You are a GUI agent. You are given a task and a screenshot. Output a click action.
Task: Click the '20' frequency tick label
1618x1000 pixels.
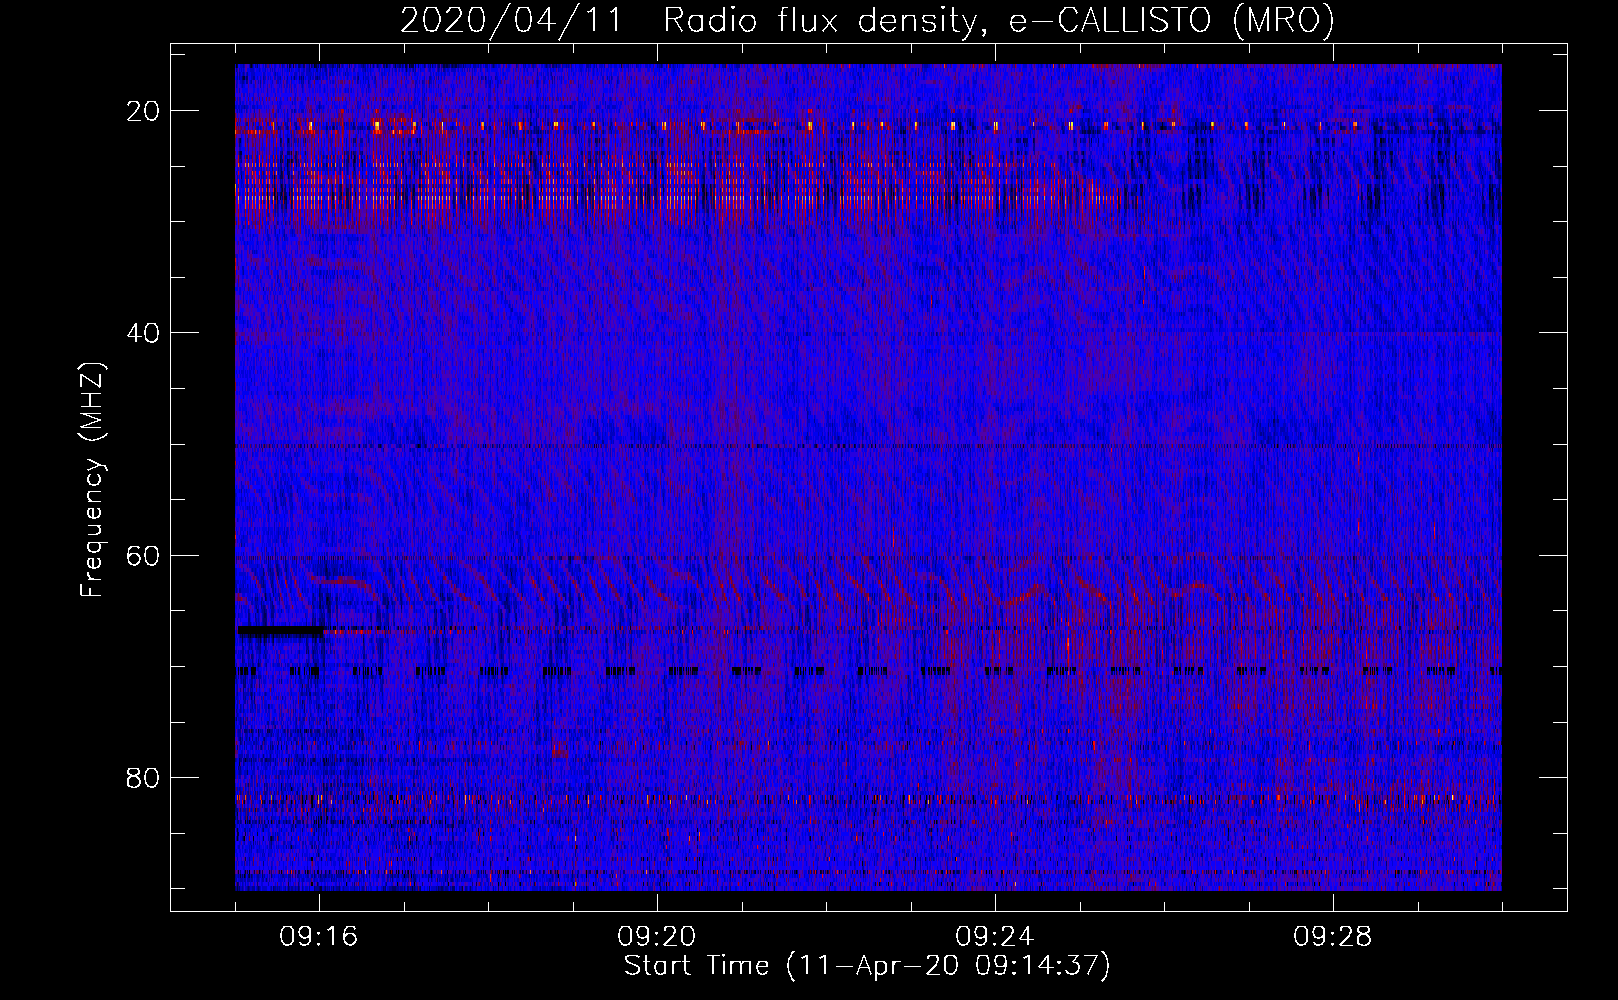pos(144,111)
